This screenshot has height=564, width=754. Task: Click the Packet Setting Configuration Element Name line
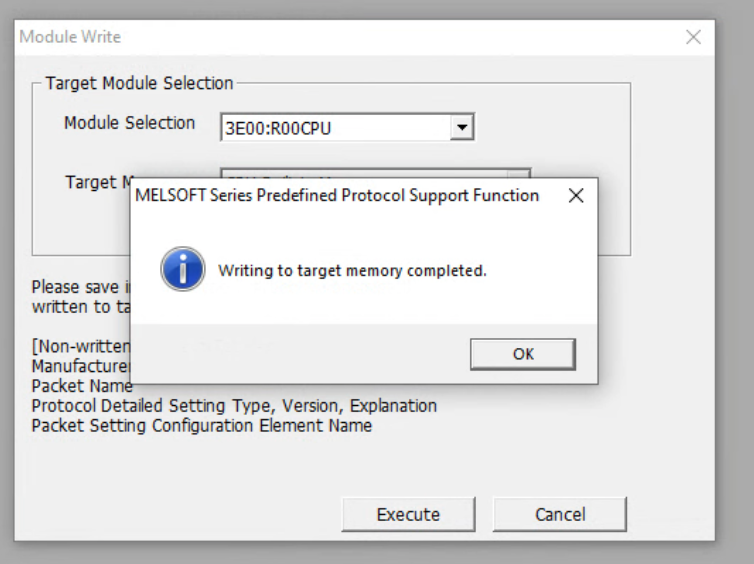pyautogui.click(x=202, y=426)
